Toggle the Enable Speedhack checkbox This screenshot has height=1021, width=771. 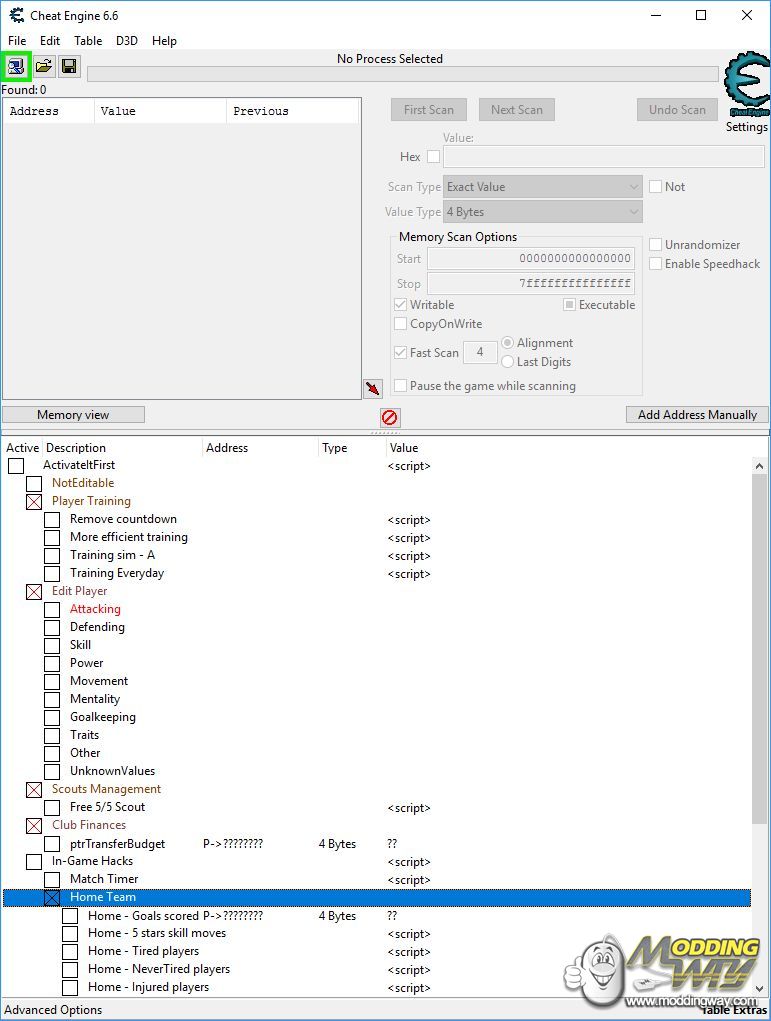(656, 264)
